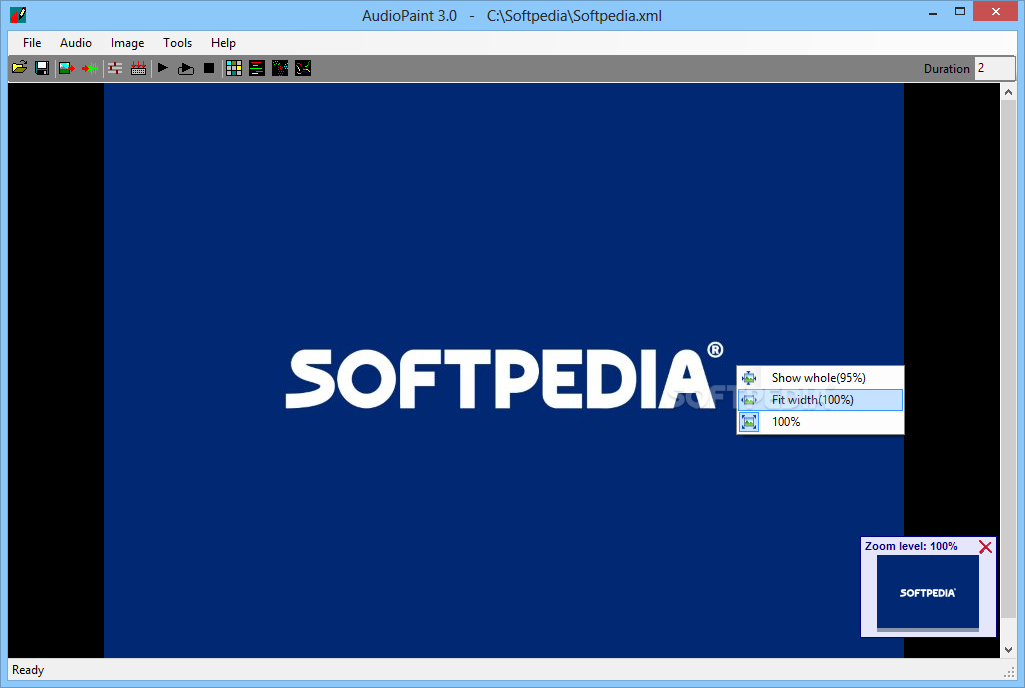This screenshot has height=688, width=1025.
Task: Click the vertical scrollbar up arrow
Action: (1009, 93)
